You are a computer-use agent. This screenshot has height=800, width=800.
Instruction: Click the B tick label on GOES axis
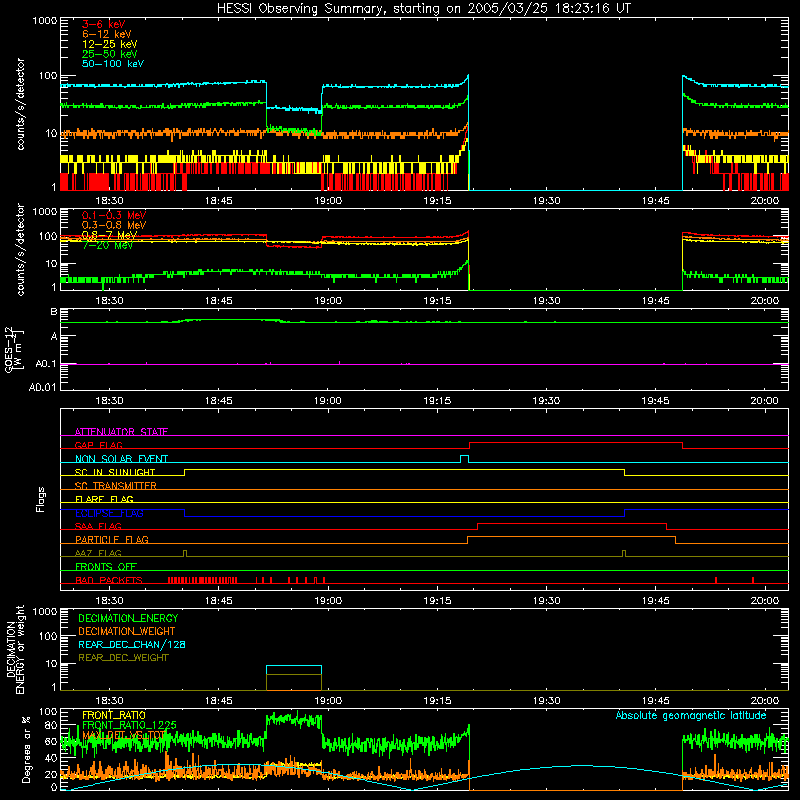54,312
